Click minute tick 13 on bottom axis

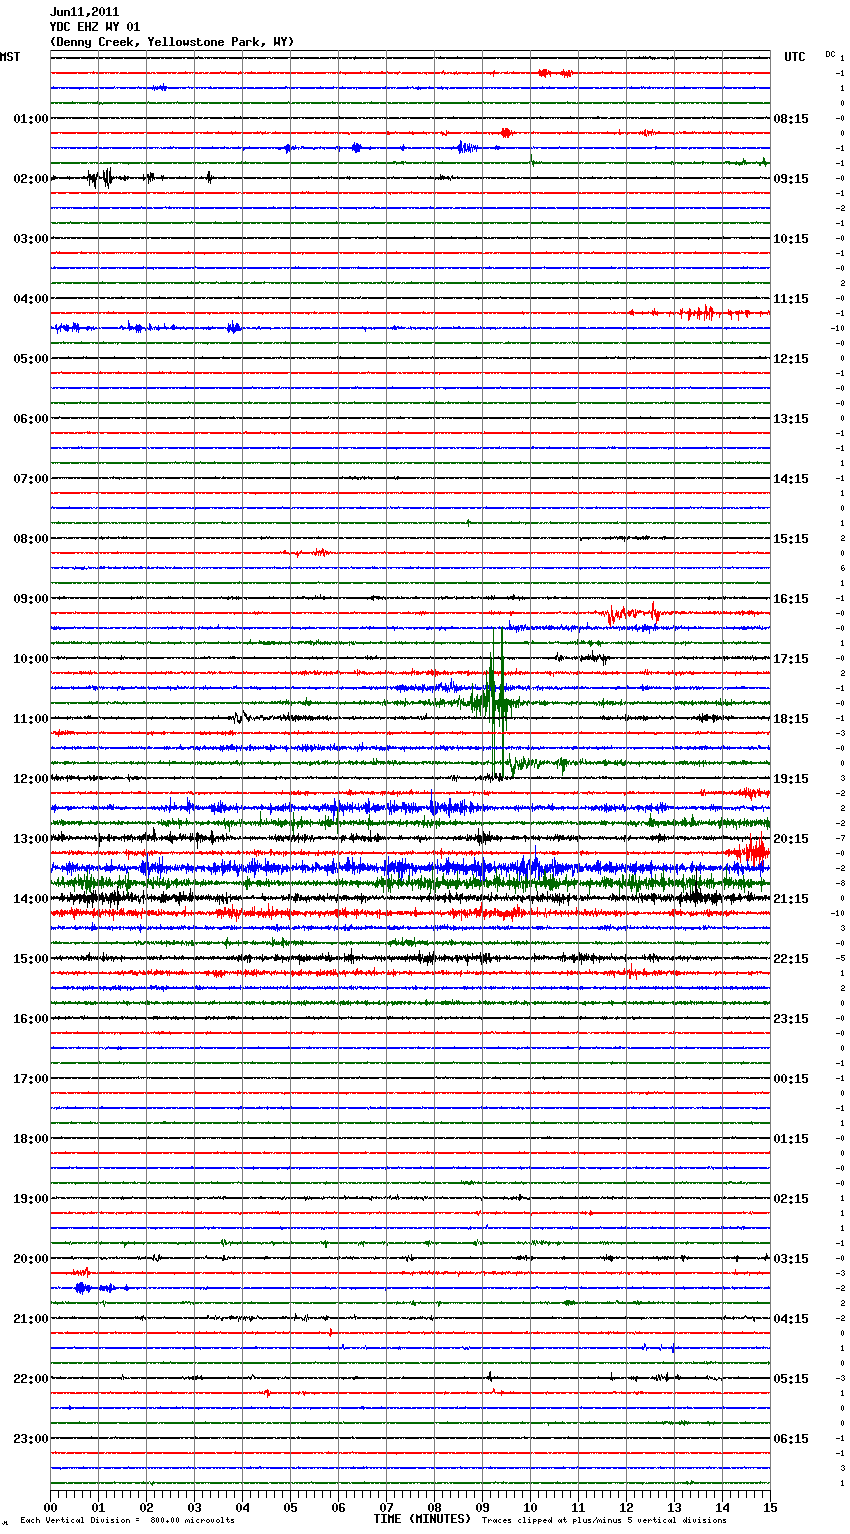(x=675, y=1506)
